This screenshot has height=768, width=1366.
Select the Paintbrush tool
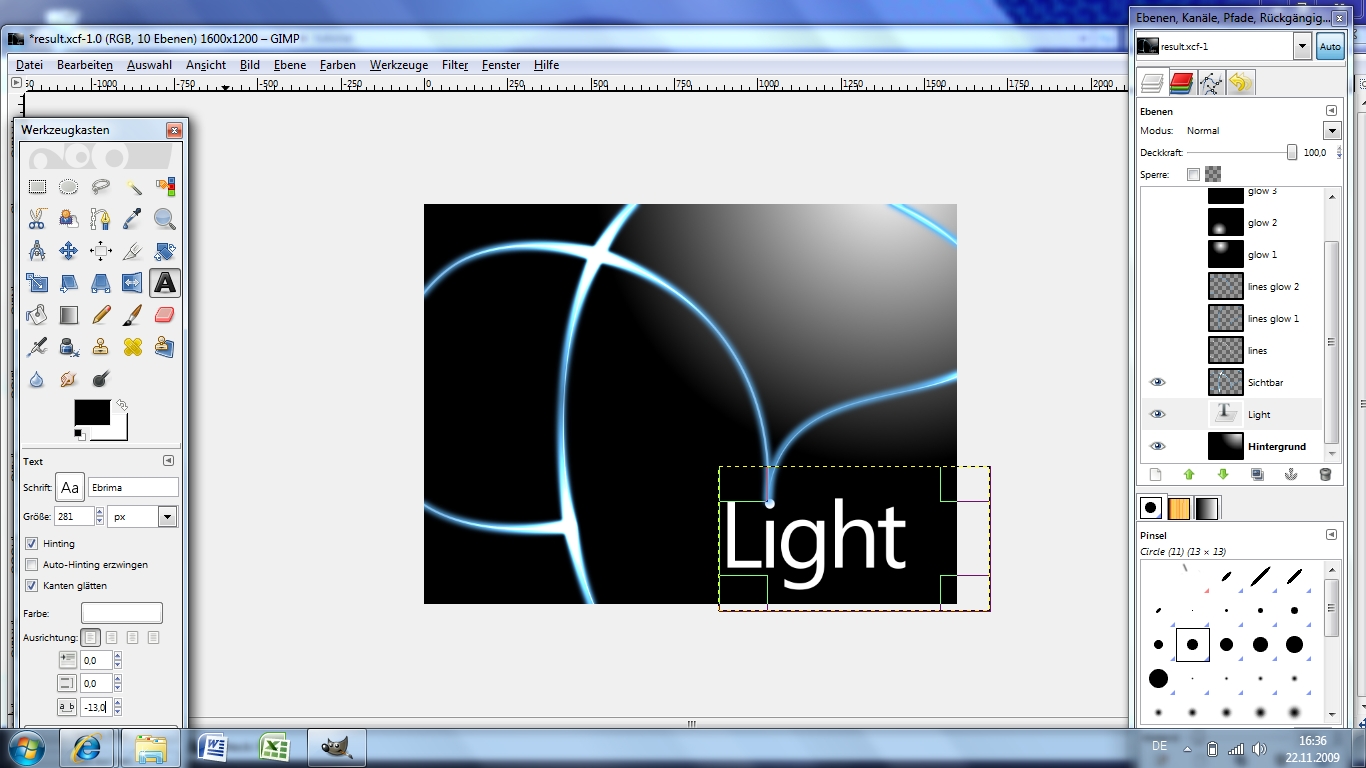click(133, 315)
